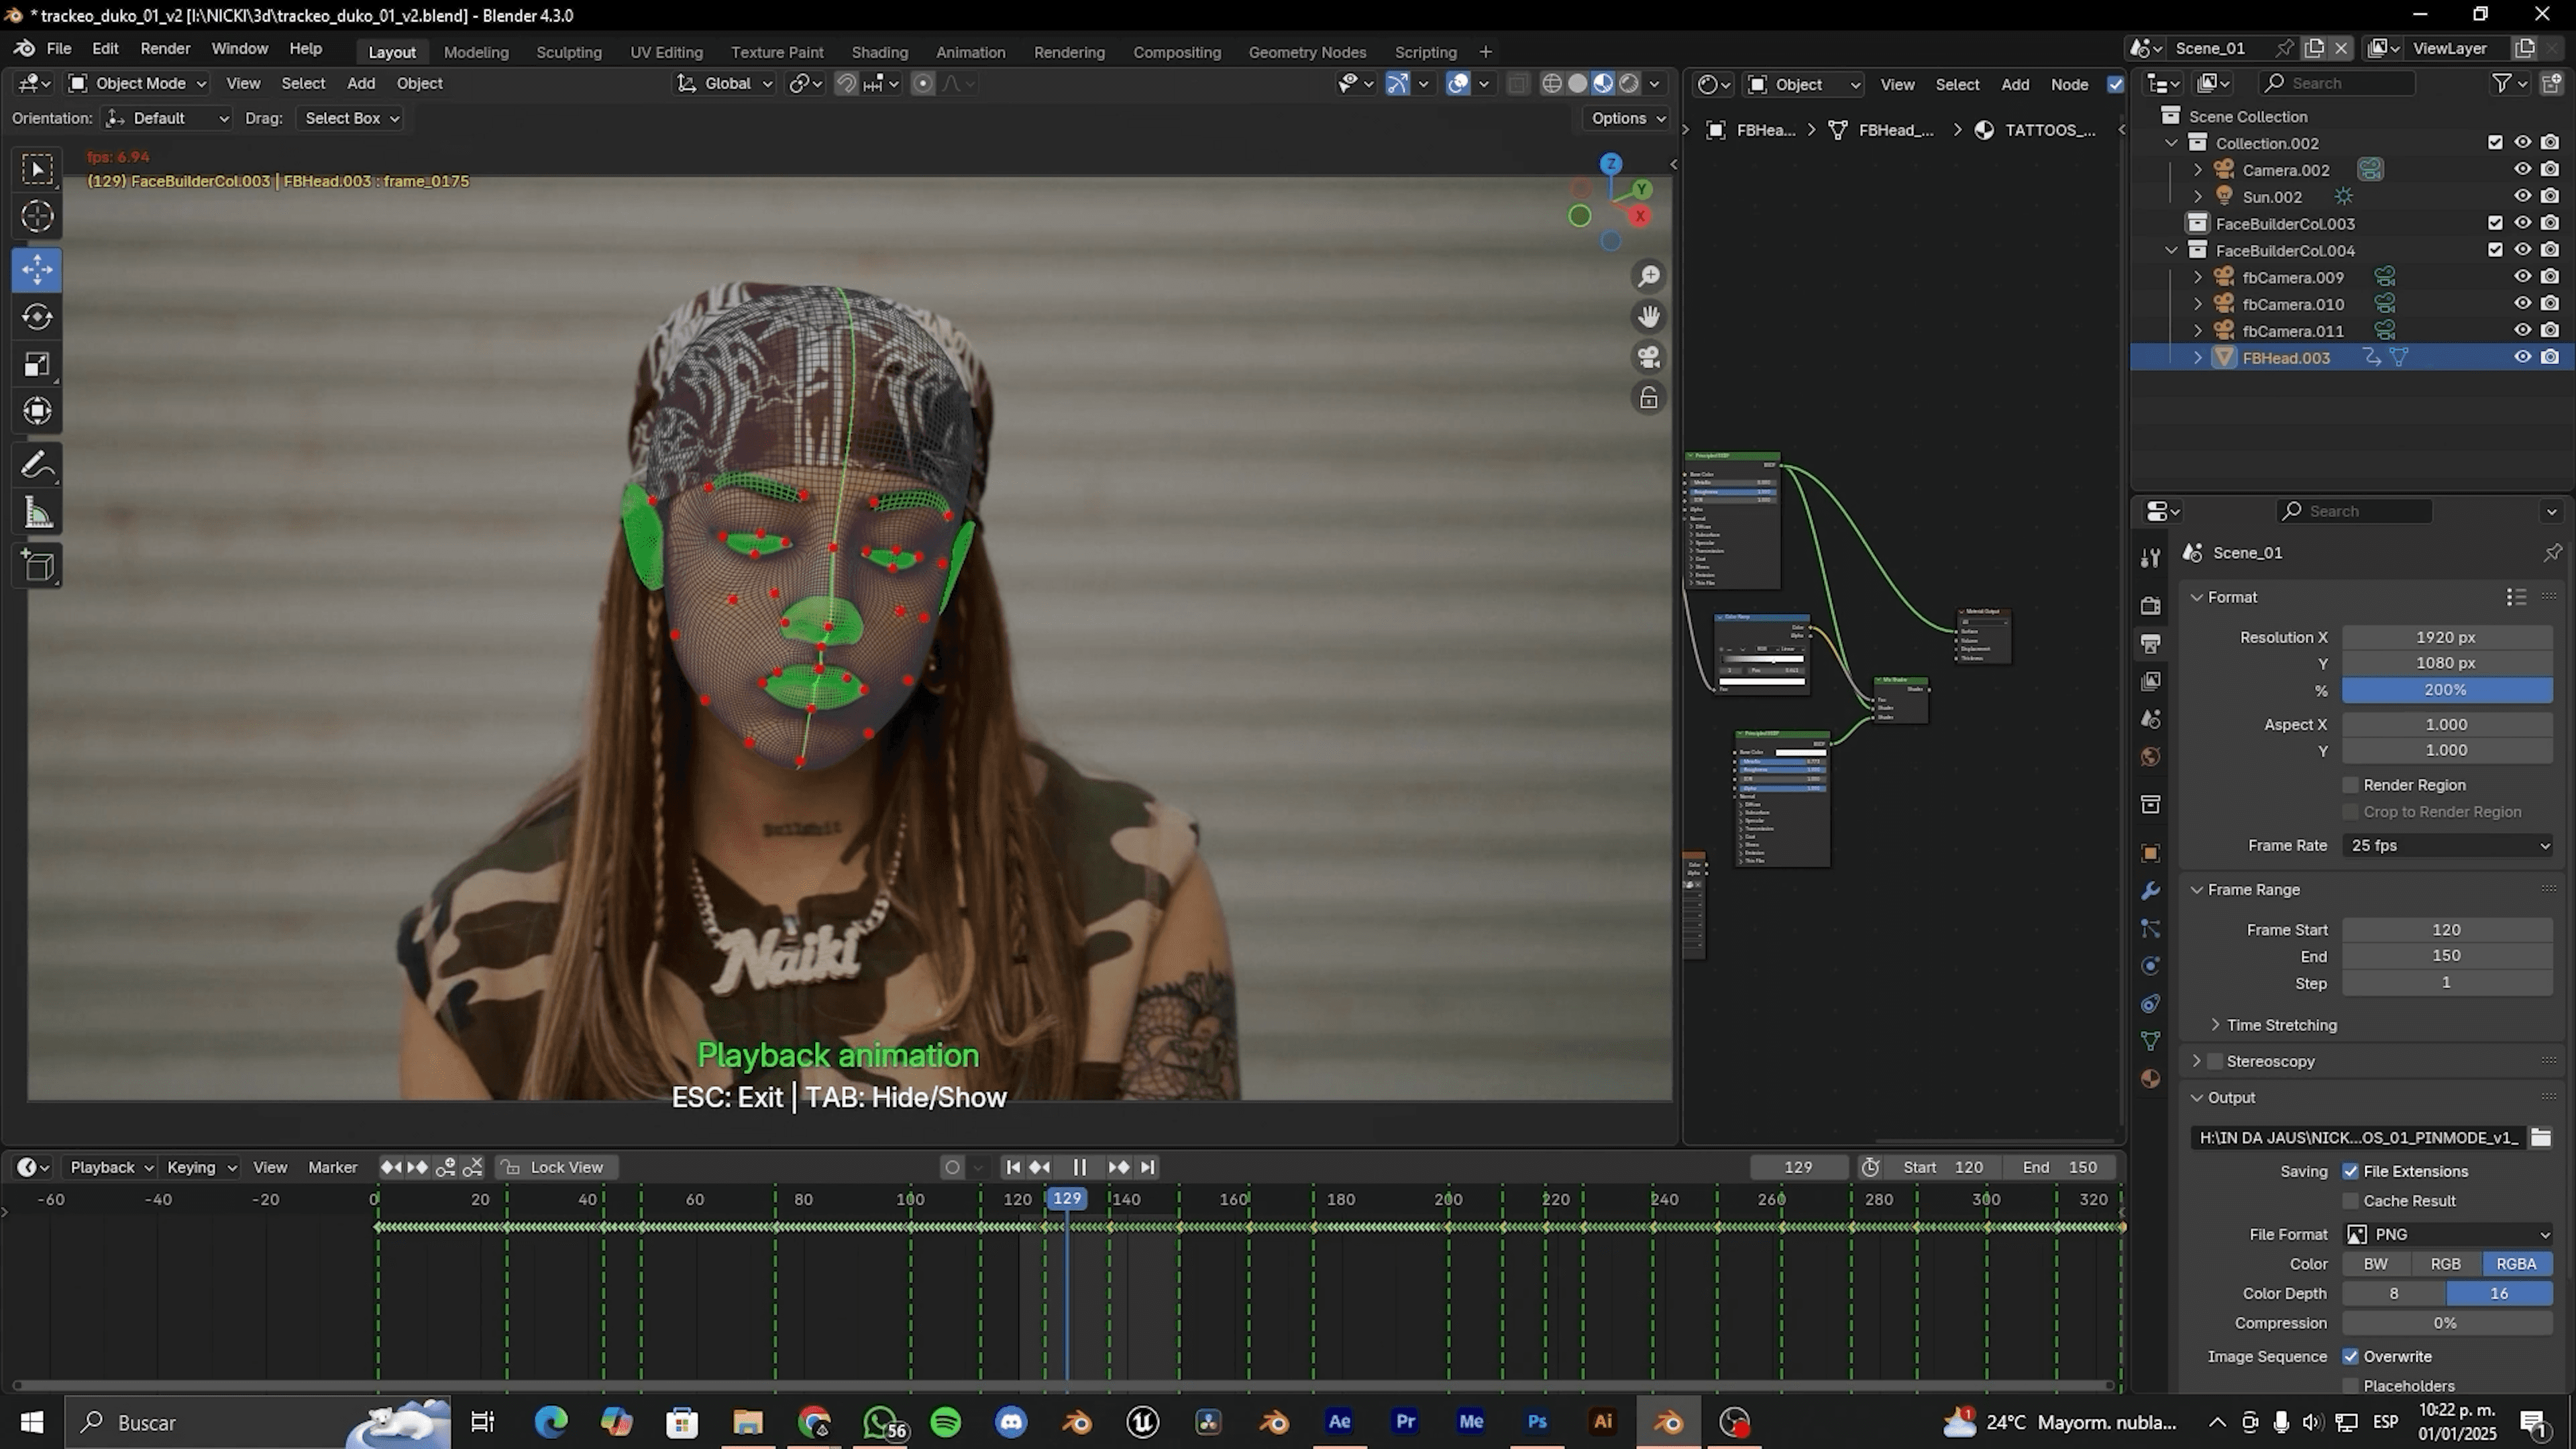Activate the Annotate tool
The image size is (2576, 1449).
(x=37, y=463)
